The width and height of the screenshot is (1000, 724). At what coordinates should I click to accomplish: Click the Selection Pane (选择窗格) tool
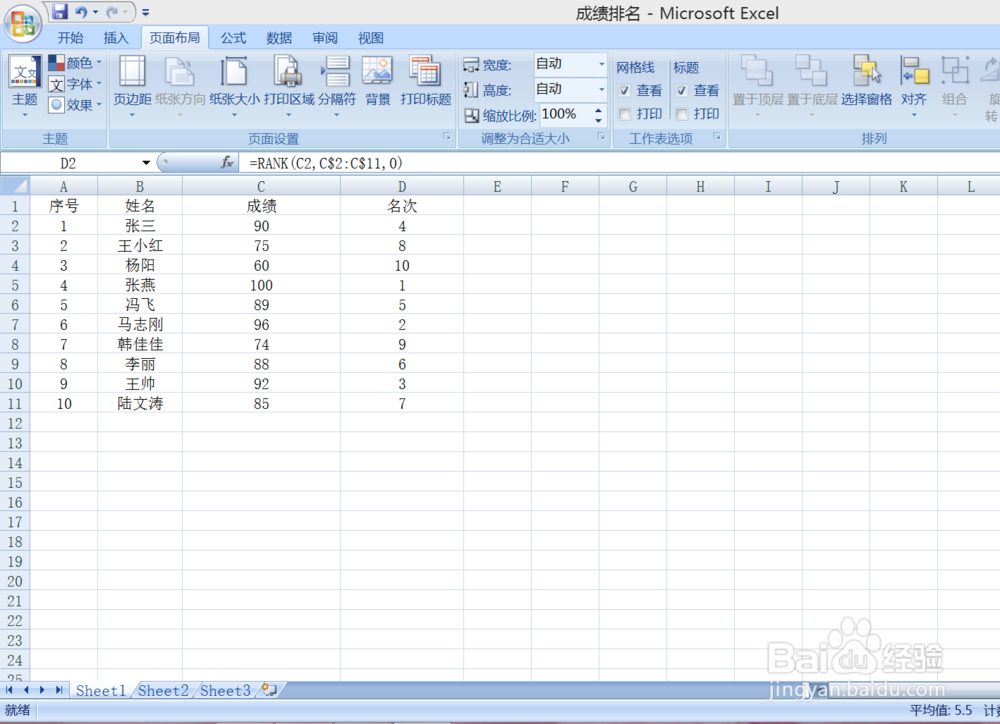(x=868, y=85)
